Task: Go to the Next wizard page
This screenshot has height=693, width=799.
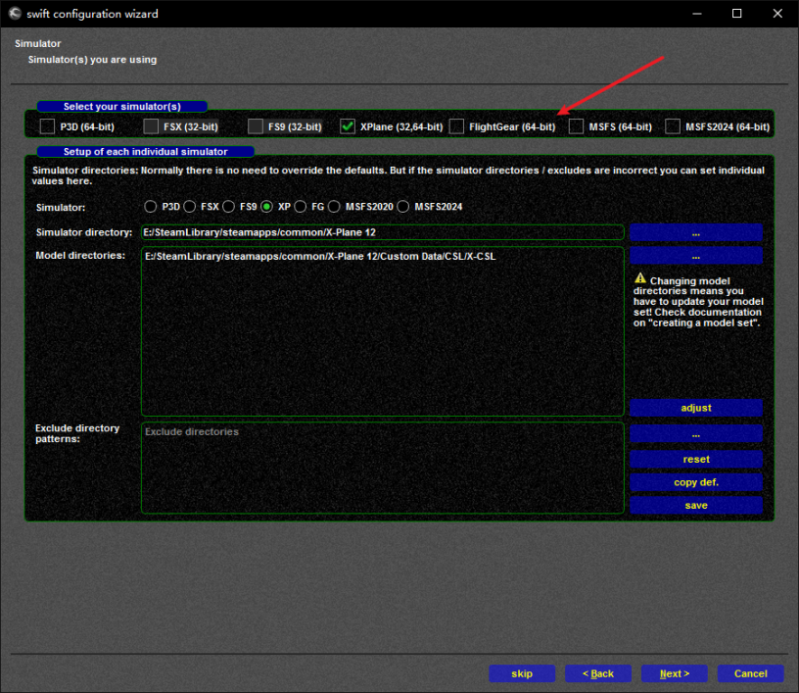Action: 674,673
